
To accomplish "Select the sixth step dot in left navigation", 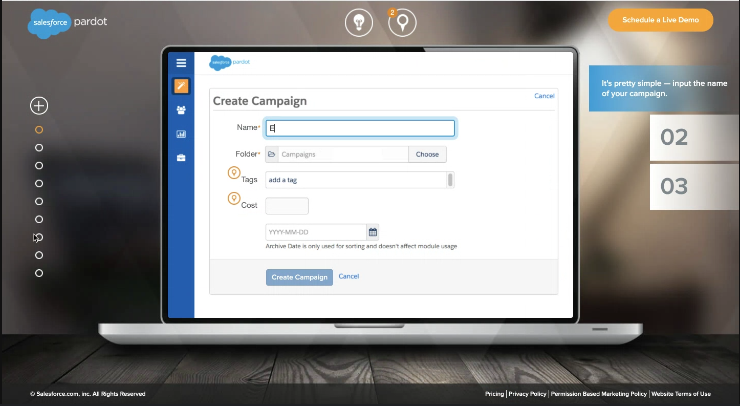I will click(39, 220).
